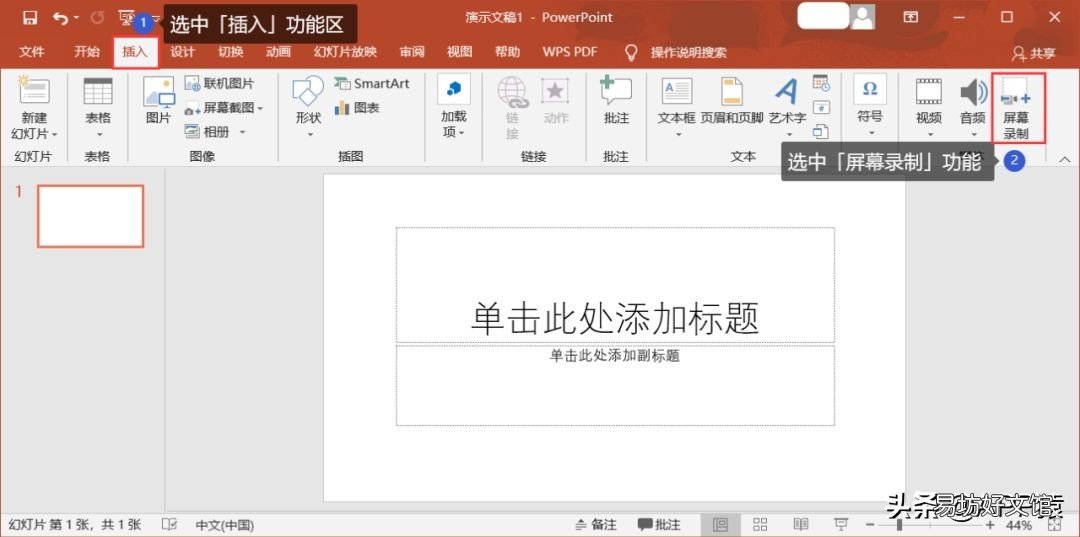Click the user account avatar
The width and height of the screenshot is (1080, 537).
pyautogui.click(x=862, y=17)
